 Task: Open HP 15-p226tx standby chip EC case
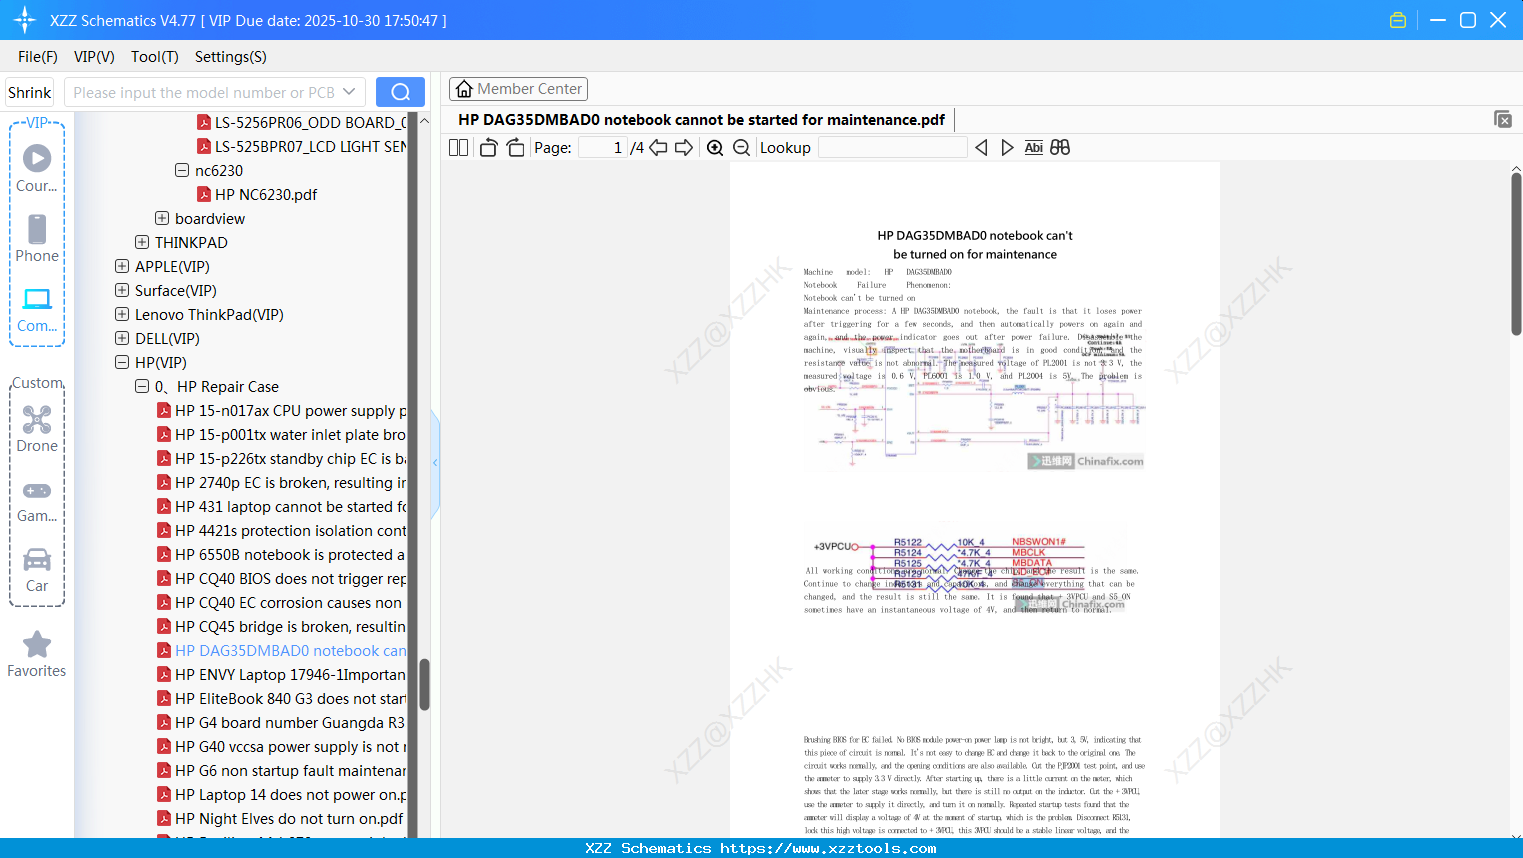(x=281, y=458)
